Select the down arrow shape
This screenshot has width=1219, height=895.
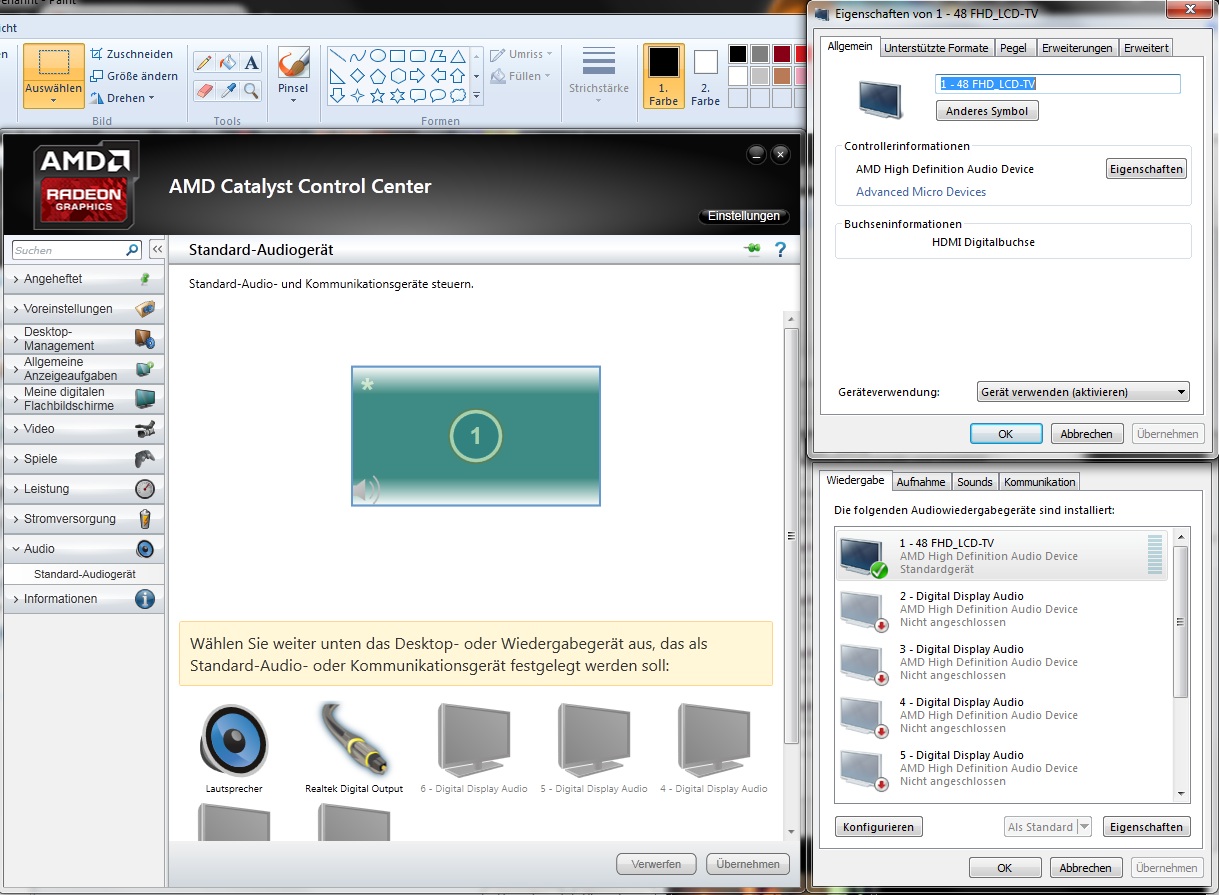click(x=338, y=96)
